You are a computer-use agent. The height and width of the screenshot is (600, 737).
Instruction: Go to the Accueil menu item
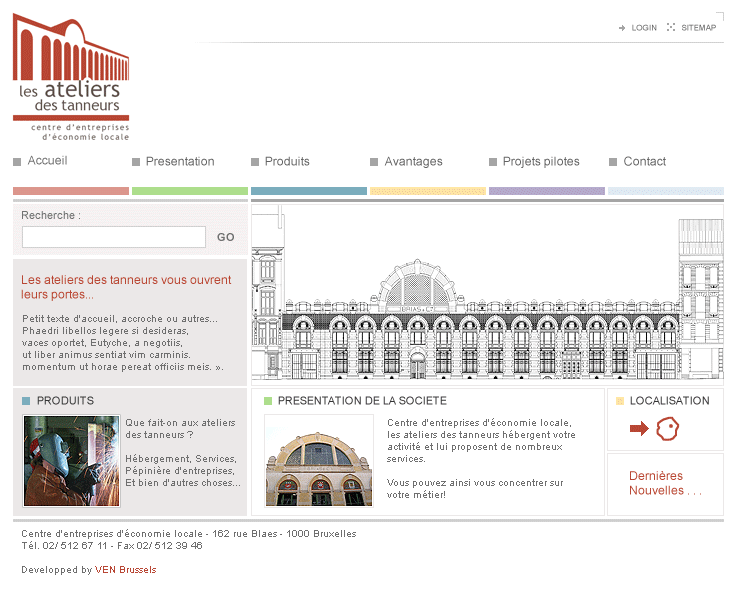(x=47, y=161)
